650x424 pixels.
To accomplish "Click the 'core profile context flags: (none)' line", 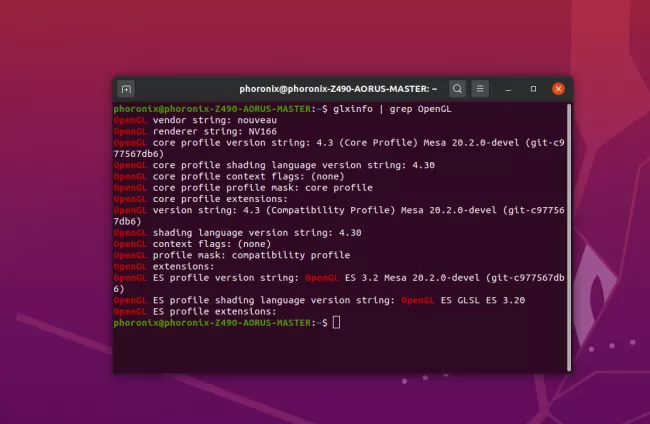I will [229, 176].
